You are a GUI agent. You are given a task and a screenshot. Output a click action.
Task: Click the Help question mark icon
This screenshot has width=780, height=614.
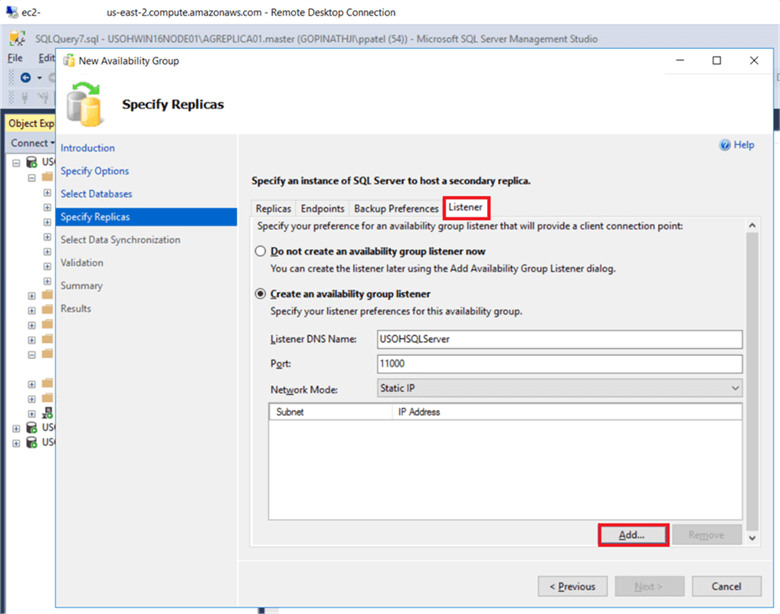click(725, 145)
